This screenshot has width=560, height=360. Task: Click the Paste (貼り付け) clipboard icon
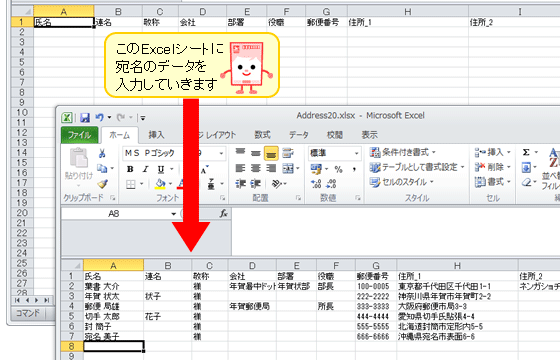pos(79,158)
